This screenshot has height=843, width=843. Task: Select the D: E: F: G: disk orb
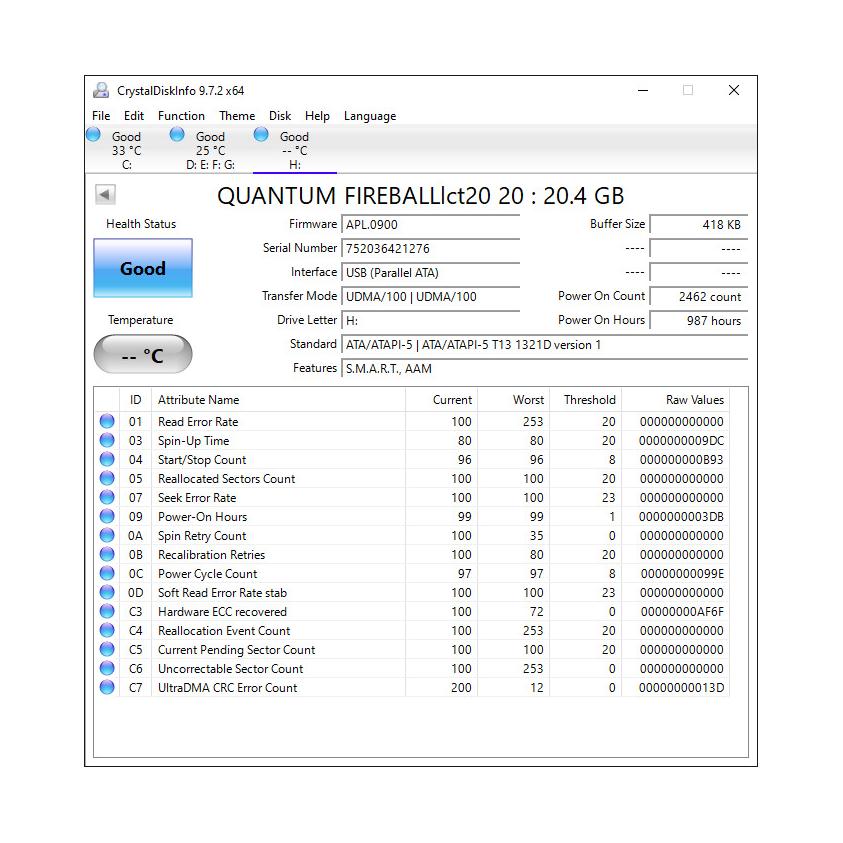coord(177,135)
